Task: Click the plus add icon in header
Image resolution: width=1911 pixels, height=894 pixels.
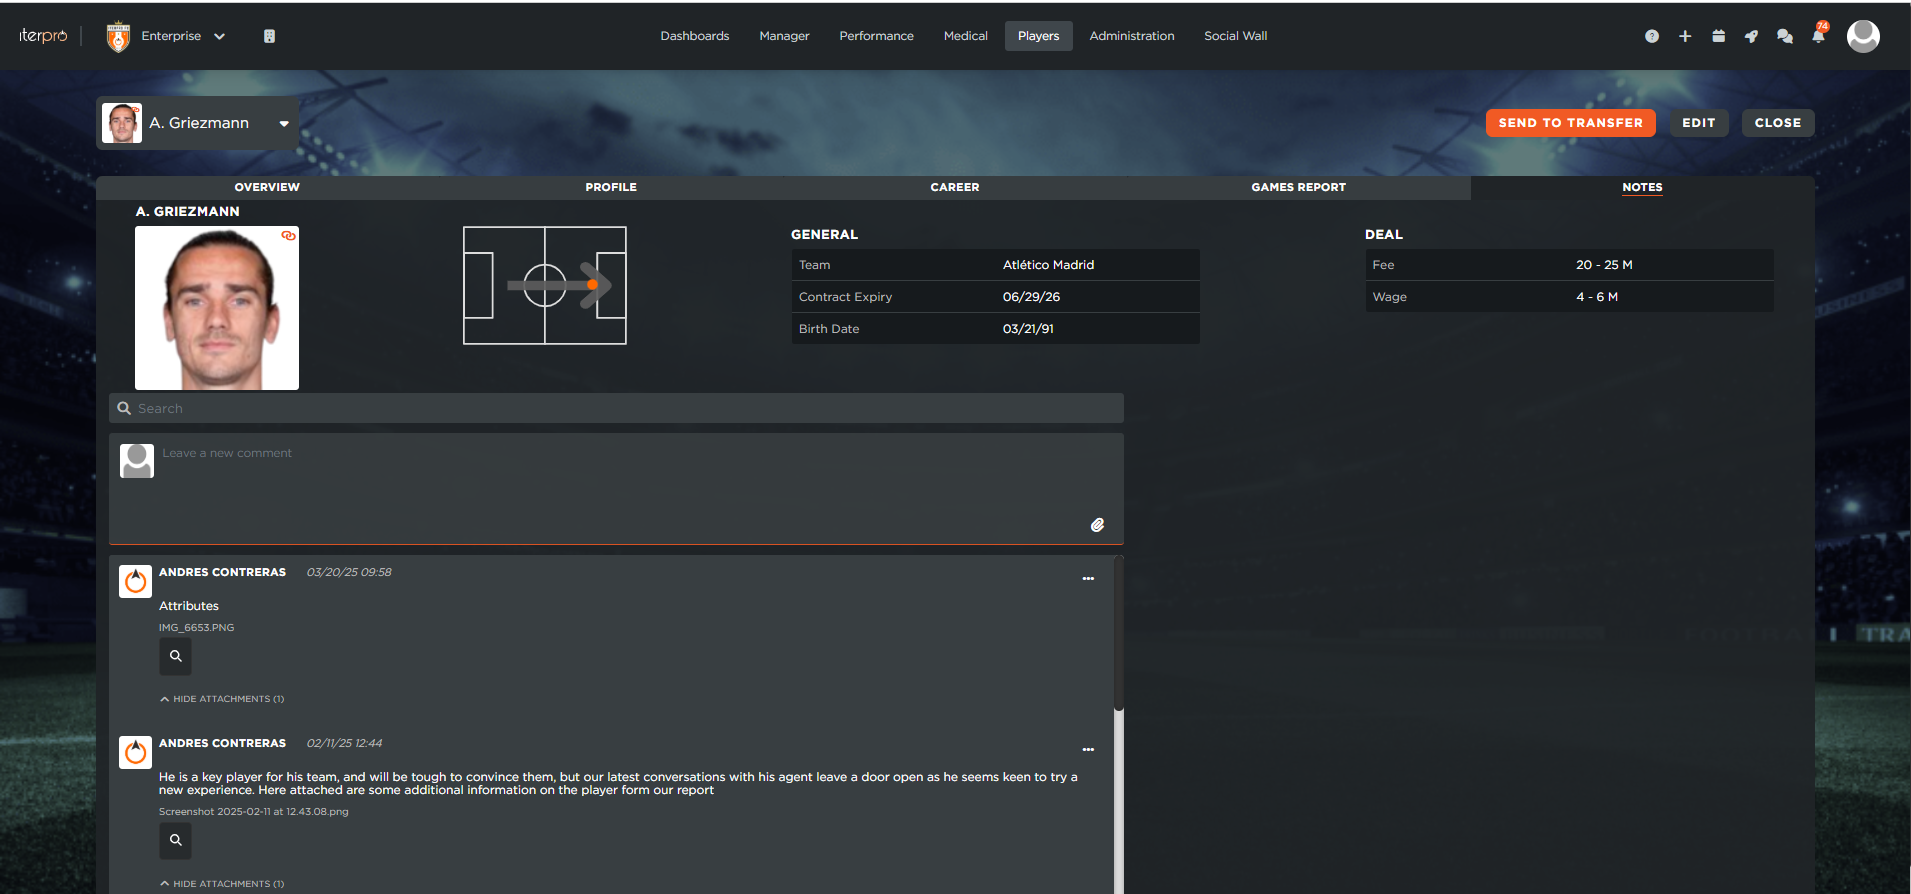Action: coord(1685,36)
